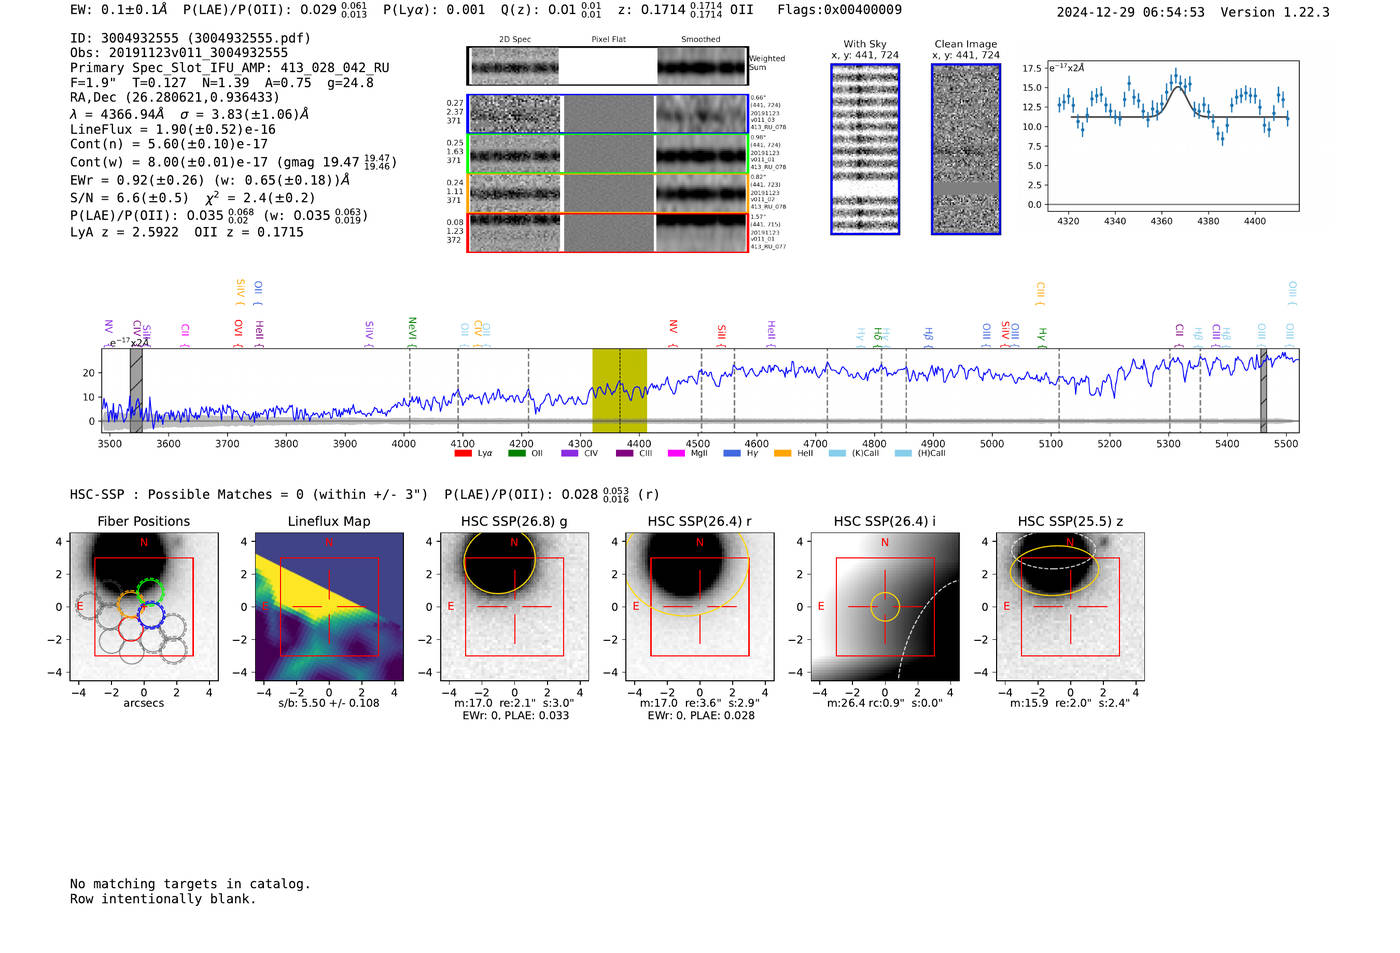Click the Primary Spec_Slot_IFU_AMP value line
Image resolution: width=1400 pixels, height=953 pixels.
(230, 68)
